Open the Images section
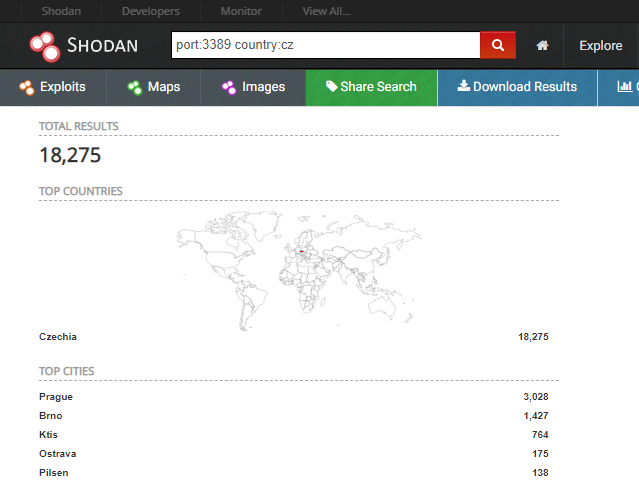 253,87
